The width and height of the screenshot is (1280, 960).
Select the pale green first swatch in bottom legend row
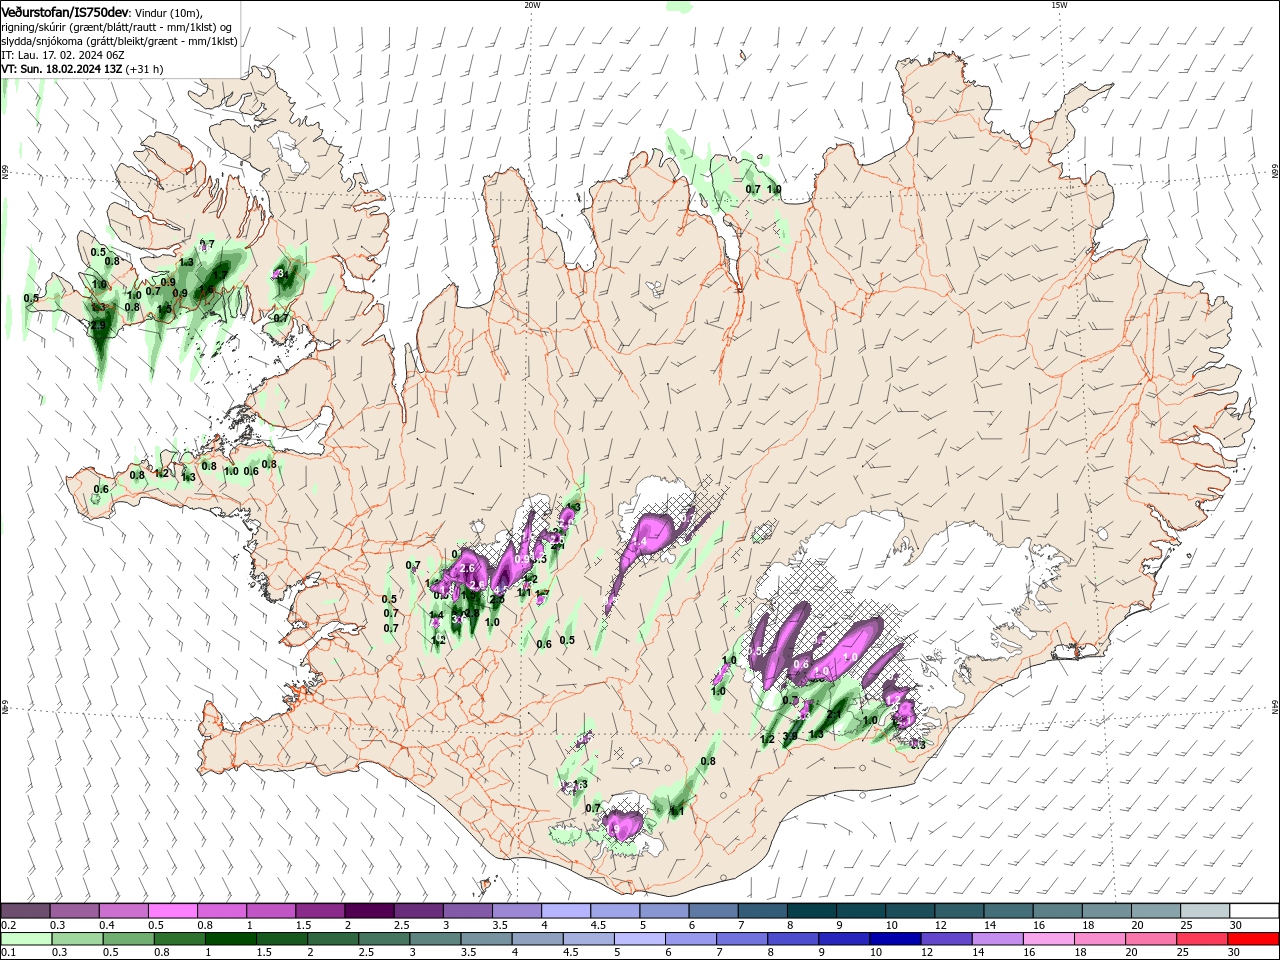[x=25, y=939]
